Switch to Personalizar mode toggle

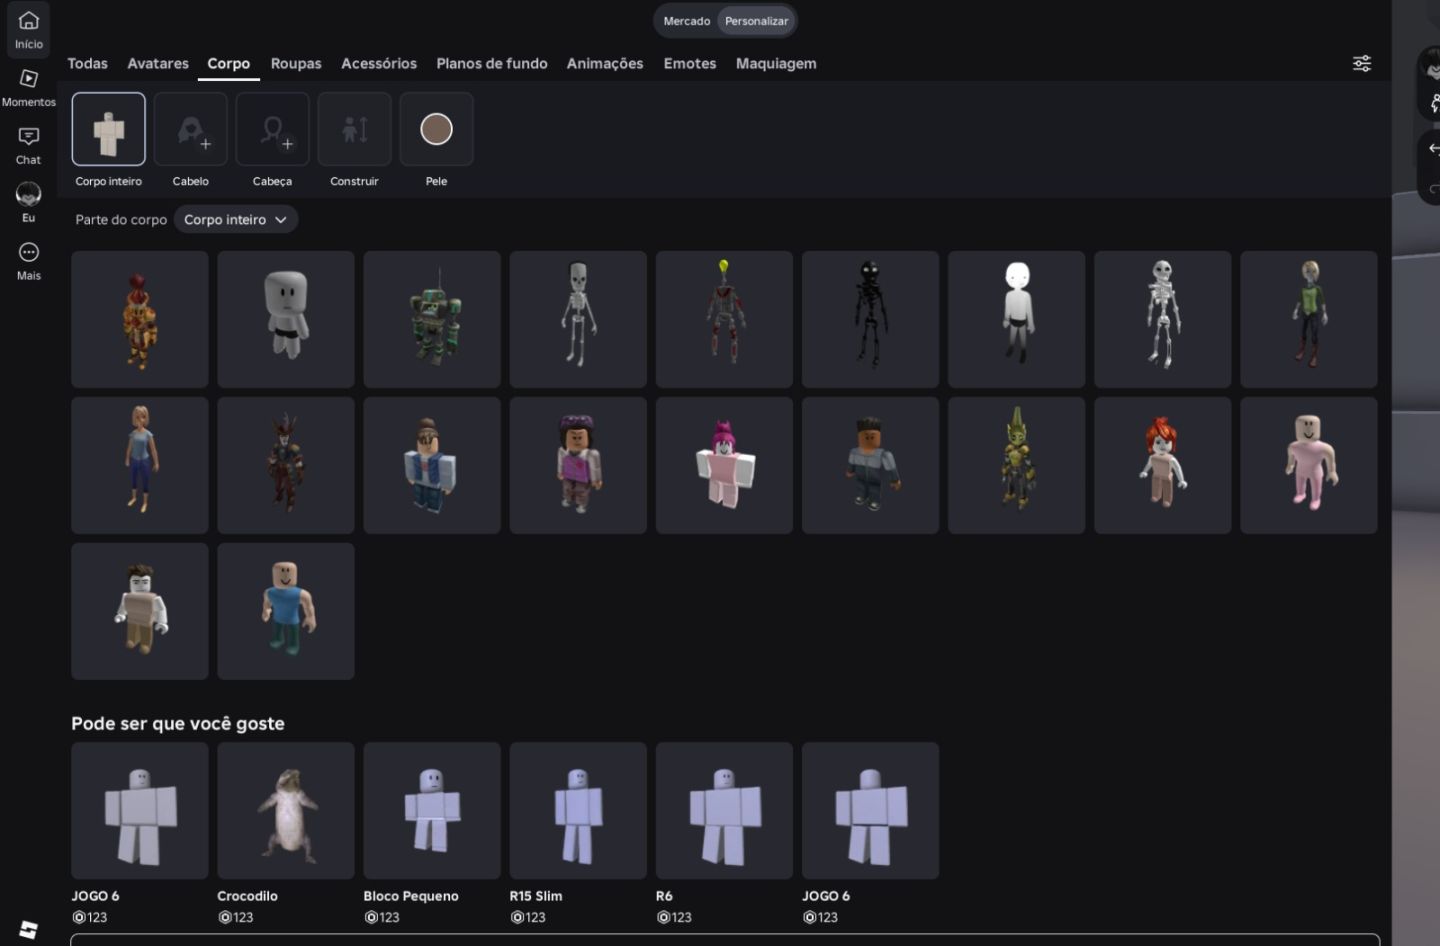point(756,21)
